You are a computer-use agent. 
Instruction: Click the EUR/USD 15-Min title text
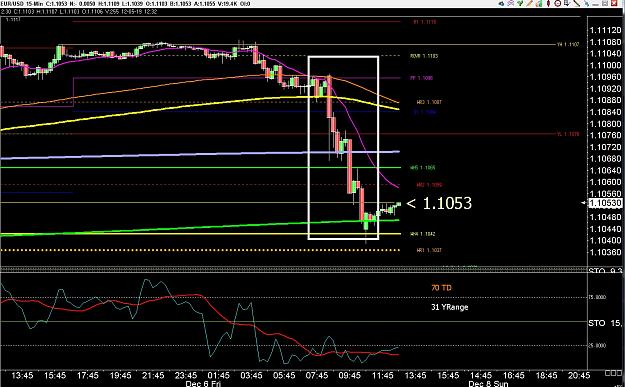point(22,4)
